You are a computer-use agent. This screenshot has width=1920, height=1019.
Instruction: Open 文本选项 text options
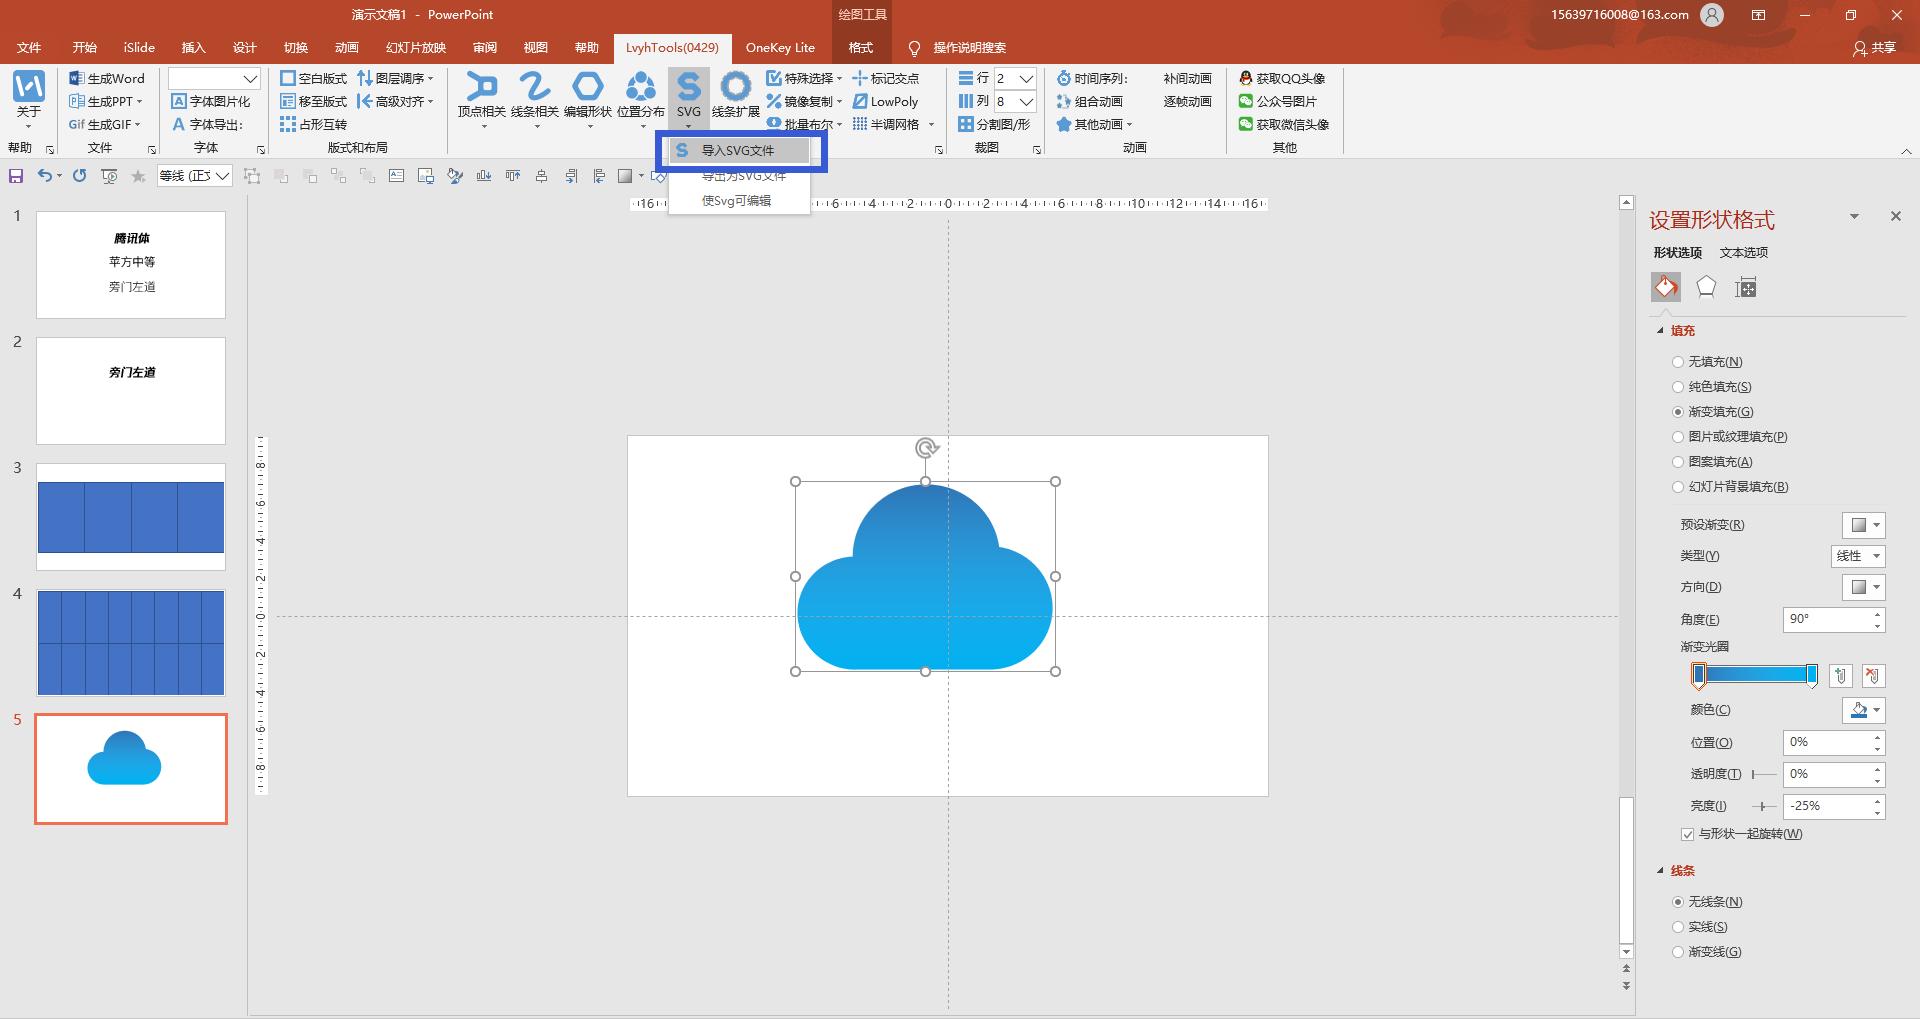(1744, 253)
